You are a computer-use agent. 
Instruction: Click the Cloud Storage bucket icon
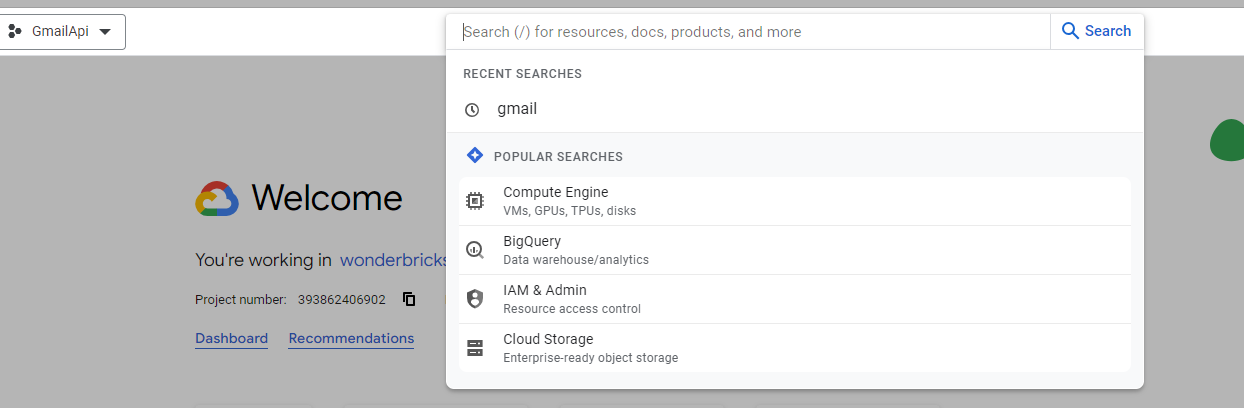pyautogui.click(x=475, y=348)
